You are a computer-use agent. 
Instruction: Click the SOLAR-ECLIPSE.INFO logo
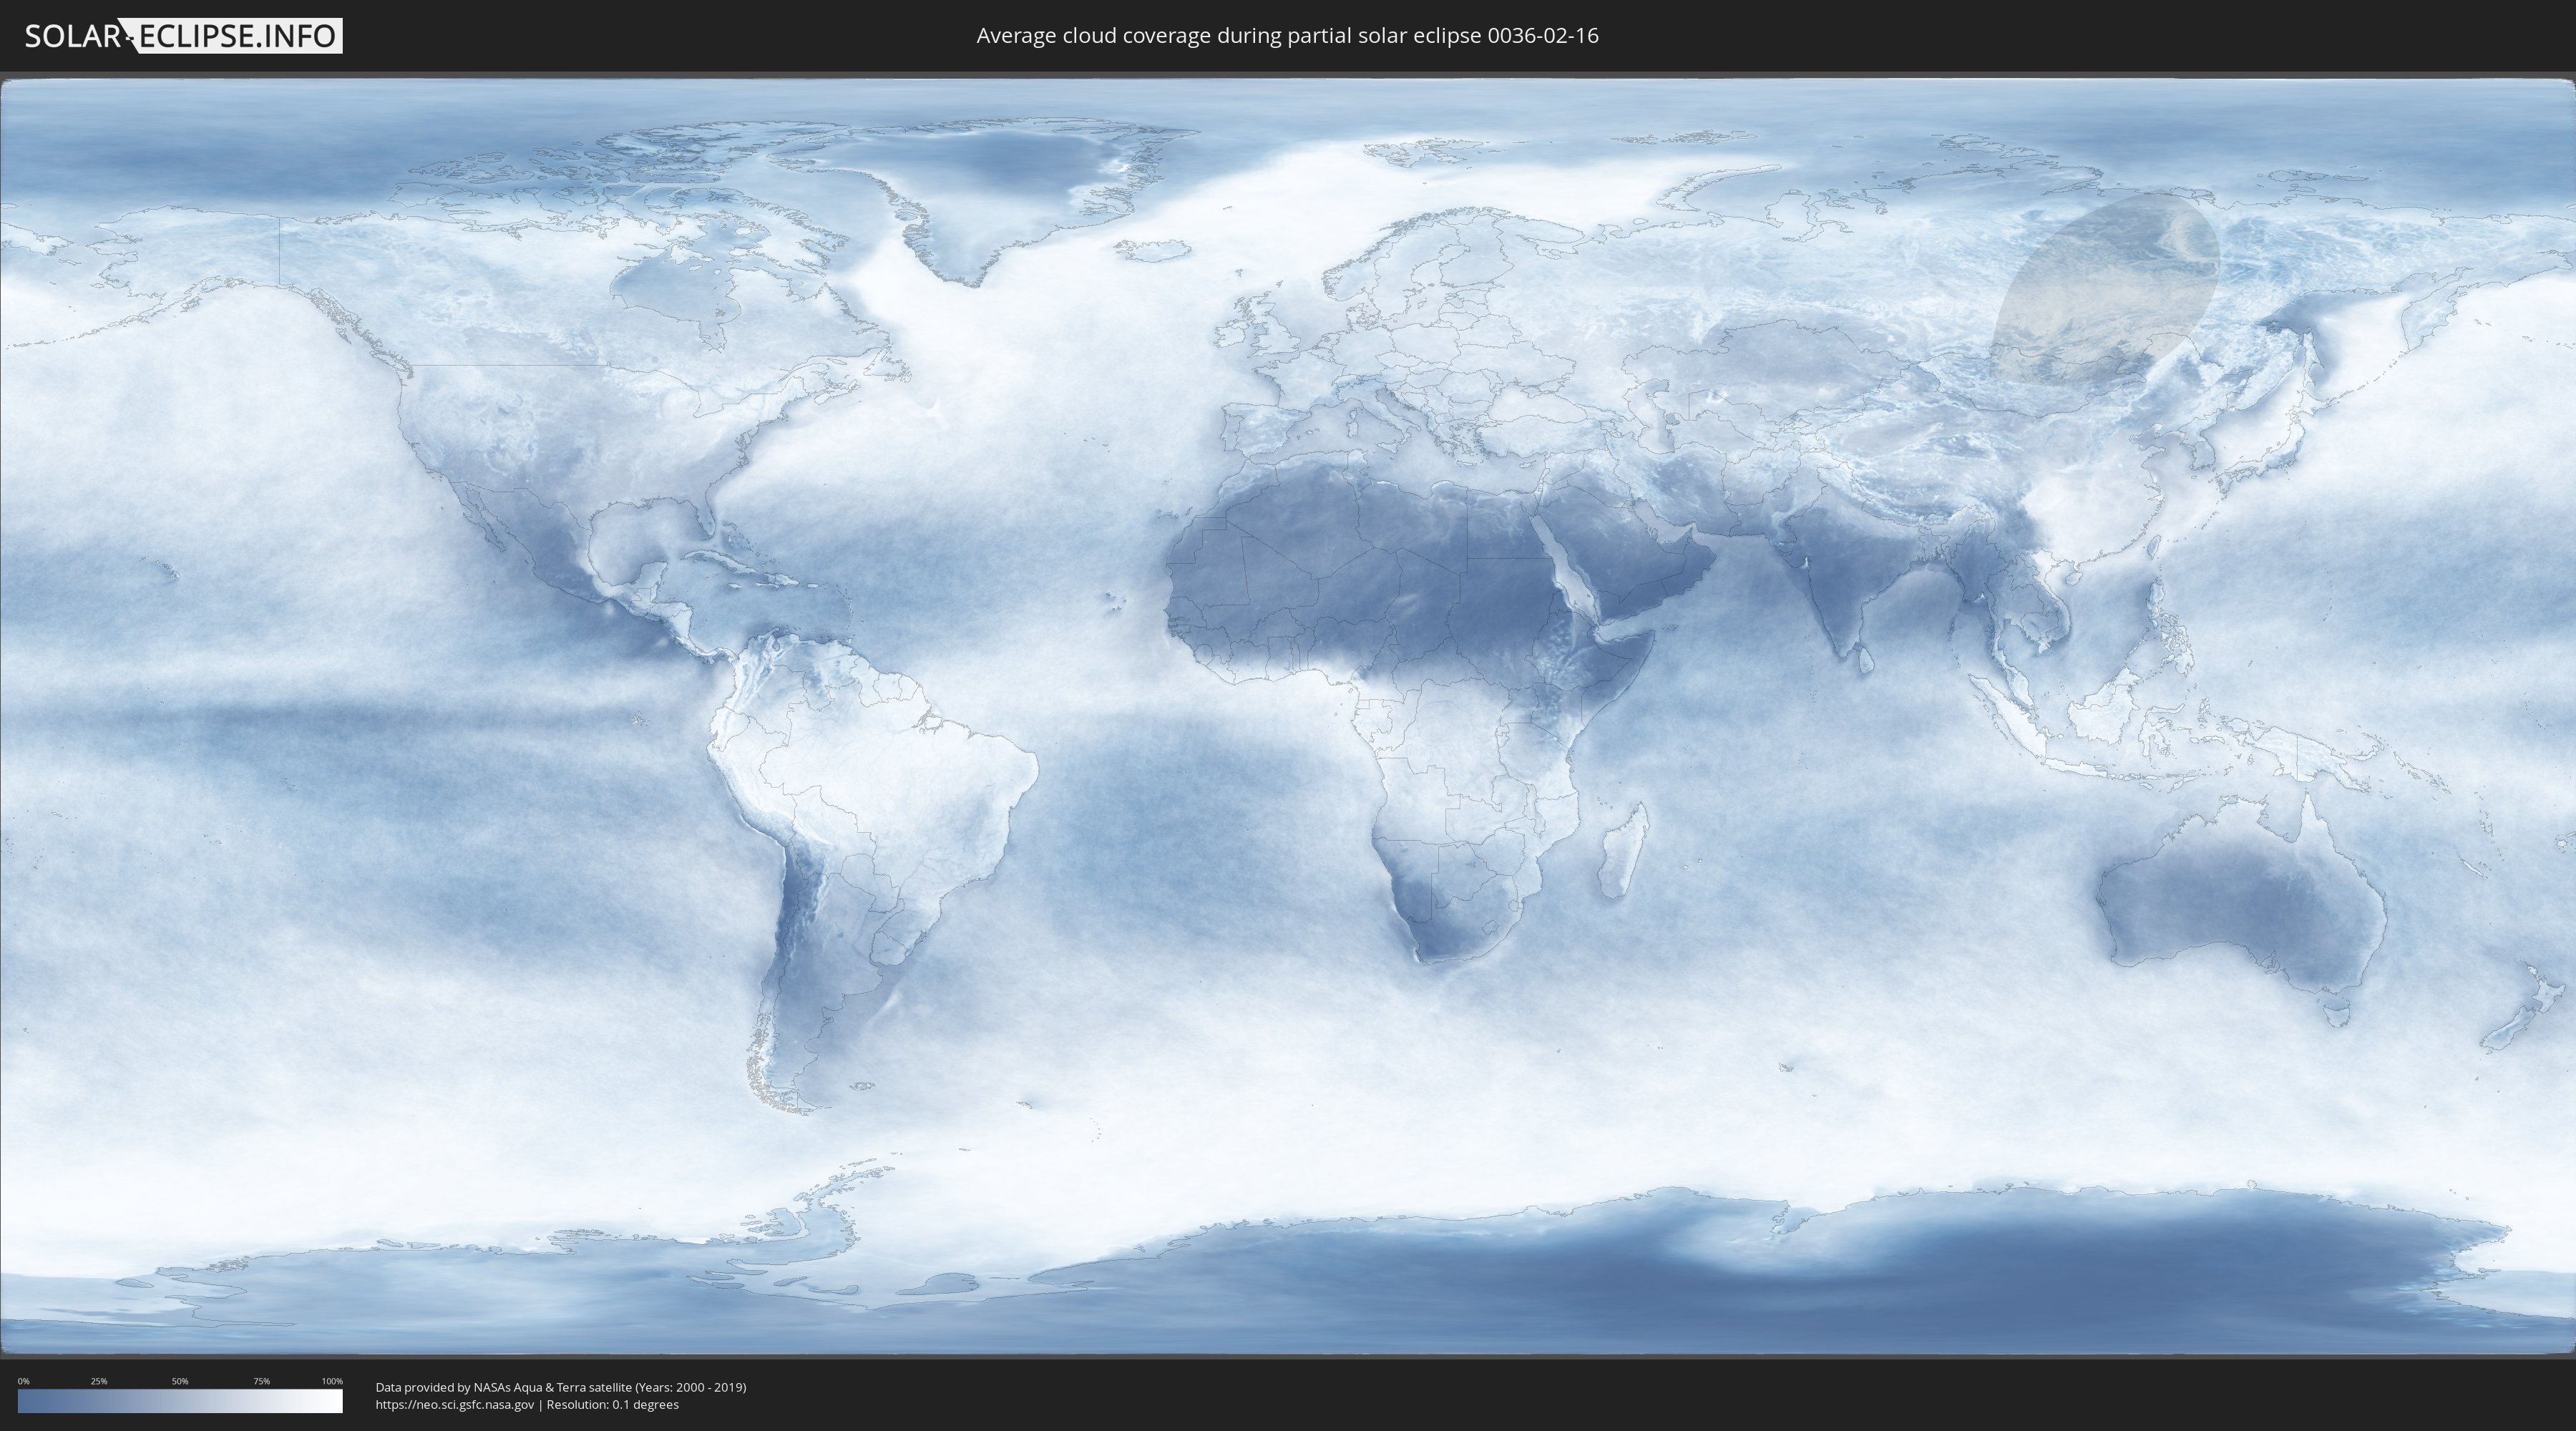tap(183, 36)
